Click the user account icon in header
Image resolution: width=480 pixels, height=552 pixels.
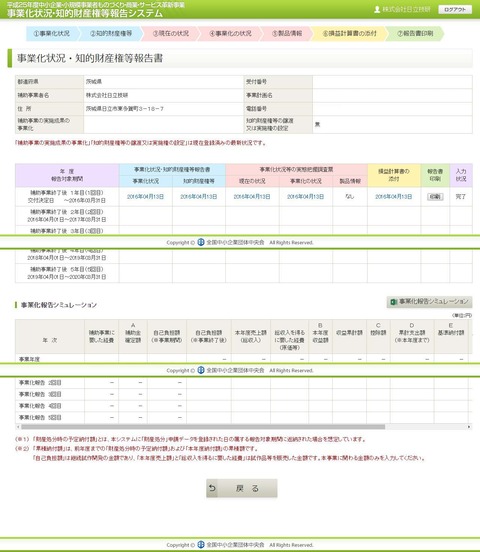pos(377,10)
